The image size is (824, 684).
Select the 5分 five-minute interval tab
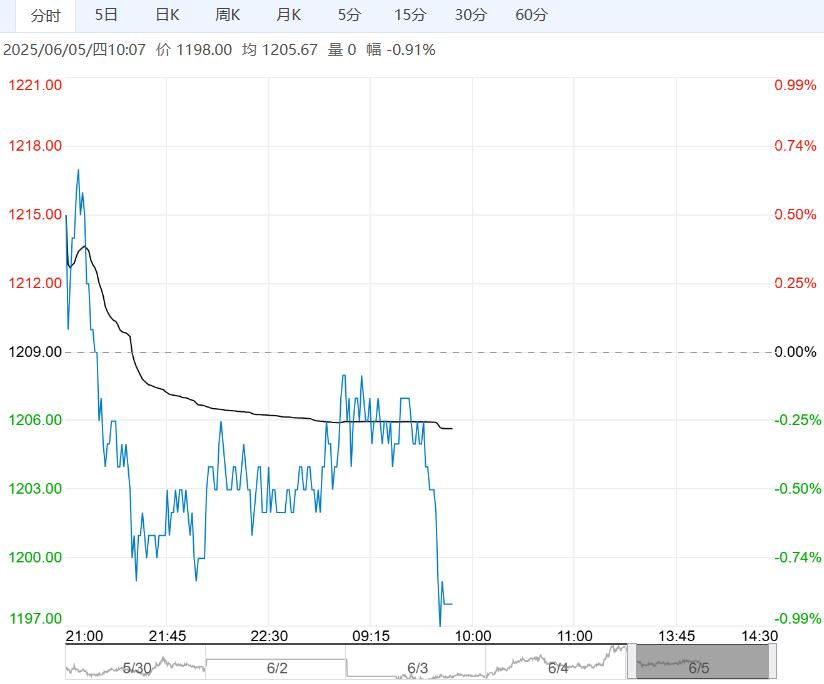[x=349, y=15]
